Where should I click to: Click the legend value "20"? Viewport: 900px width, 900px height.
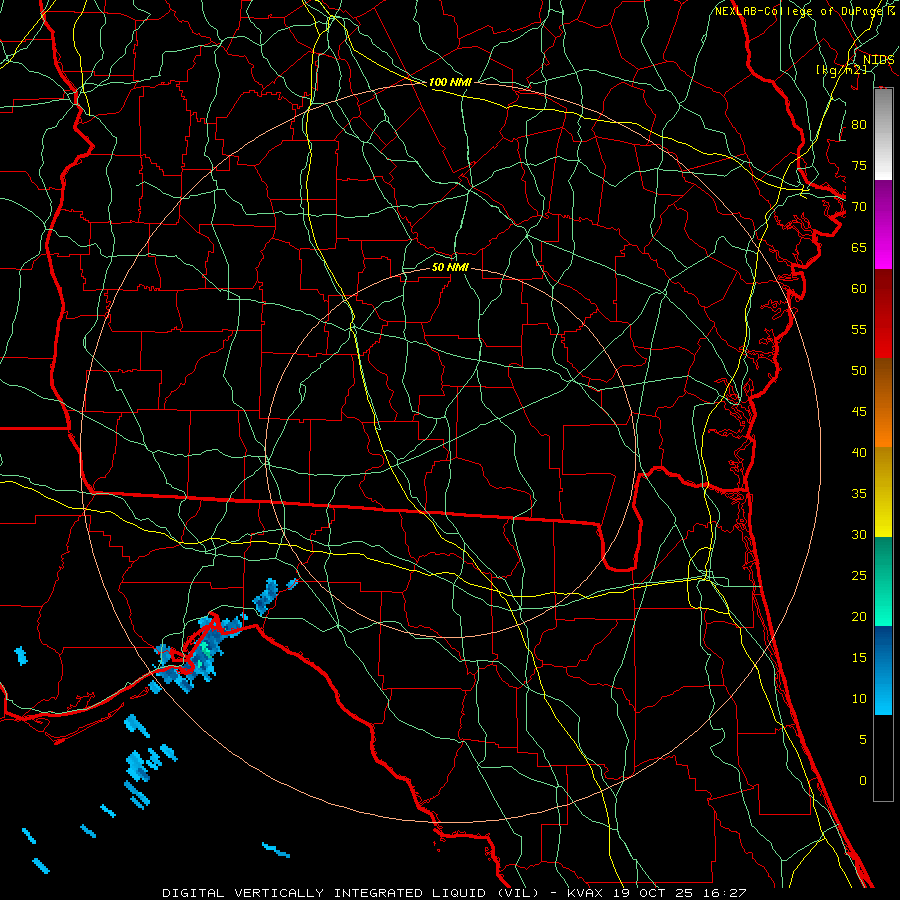tap(859, 616)
